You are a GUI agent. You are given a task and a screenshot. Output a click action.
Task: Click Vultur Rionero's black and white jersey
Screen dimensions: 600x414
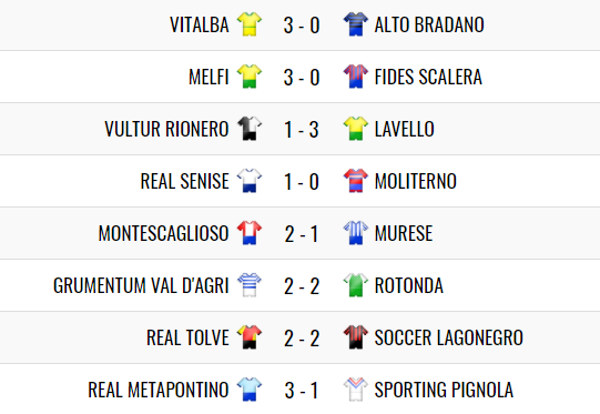pos(249,129)
